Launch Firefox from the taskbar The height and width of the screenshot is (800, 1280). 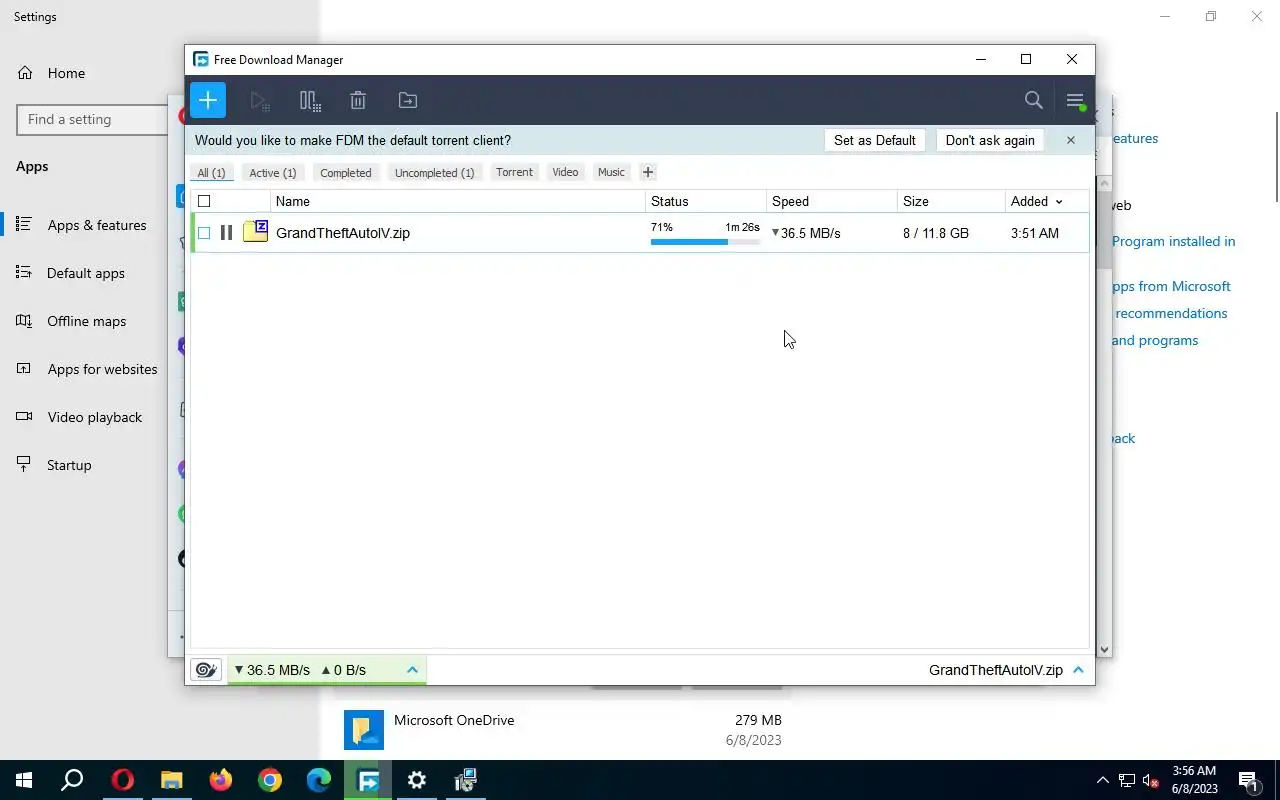tap(220, 780)
